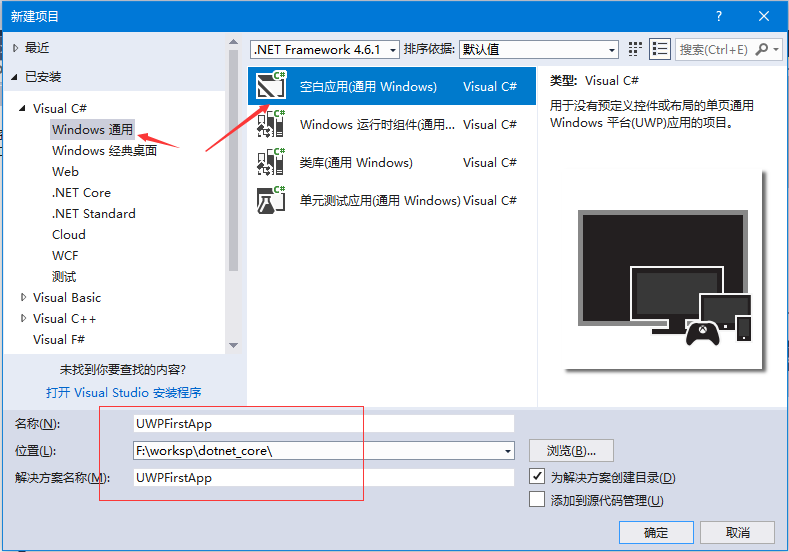Screen dimensions: 789x552
Task: Click the help question mark icon
Action: pyautogui.click(x=719, y=16)
